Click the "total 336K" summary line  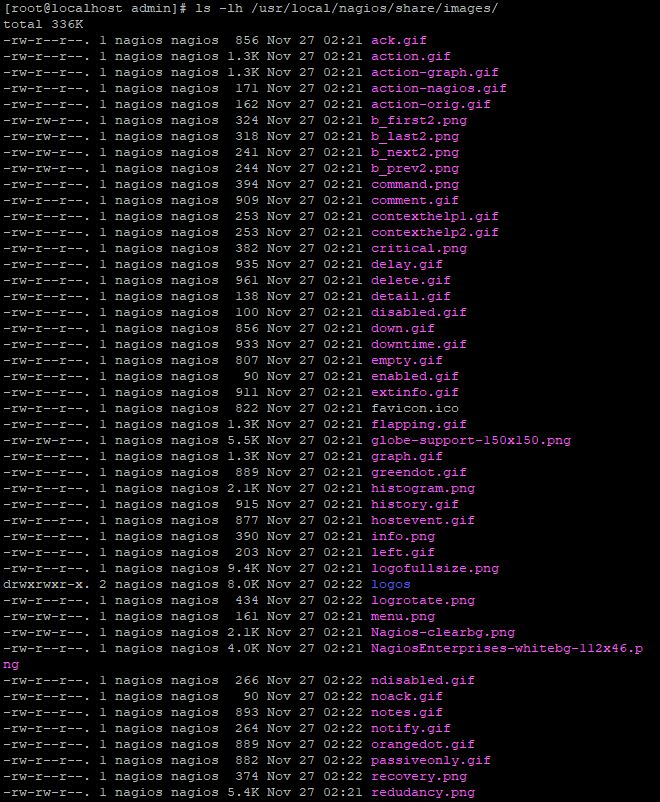42,24
